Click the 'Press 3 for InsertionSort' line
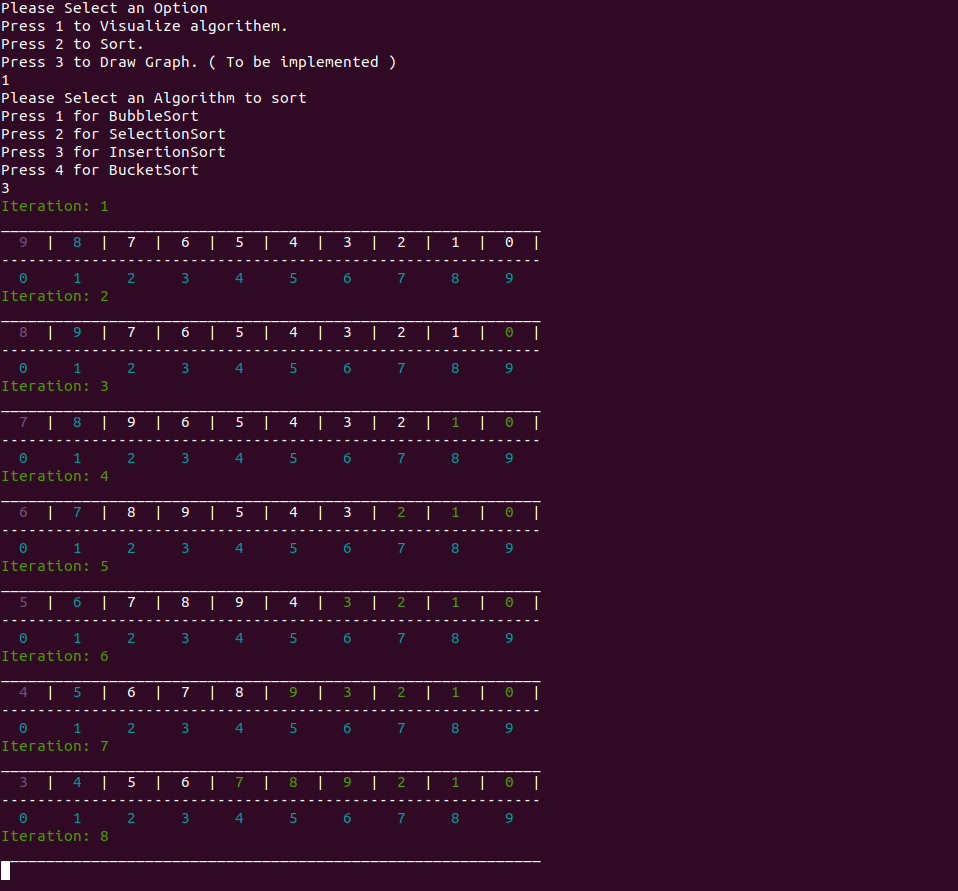Image resolution: width=958 pixels, height=891 pixels. click(113, 152)
